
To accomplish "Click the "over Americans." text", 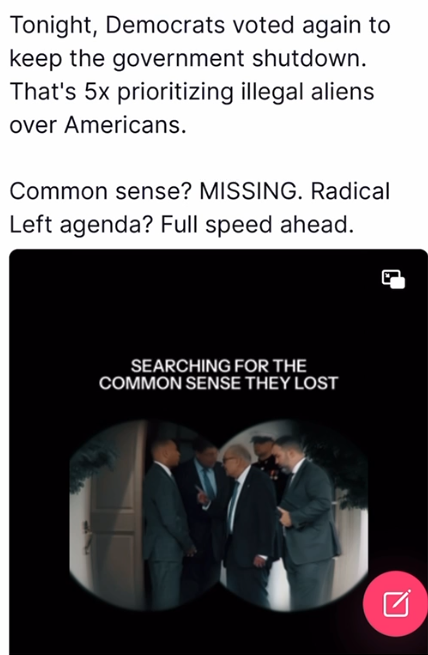I will click(x=98, y=125).
